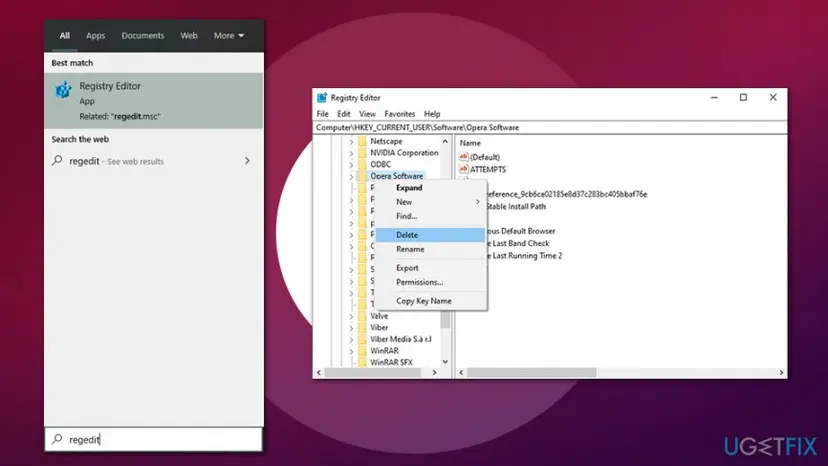Open the More dropdown in search panel
Image resolution: width=828 pixels, height=466 pixels.
(x=229, y=35)
